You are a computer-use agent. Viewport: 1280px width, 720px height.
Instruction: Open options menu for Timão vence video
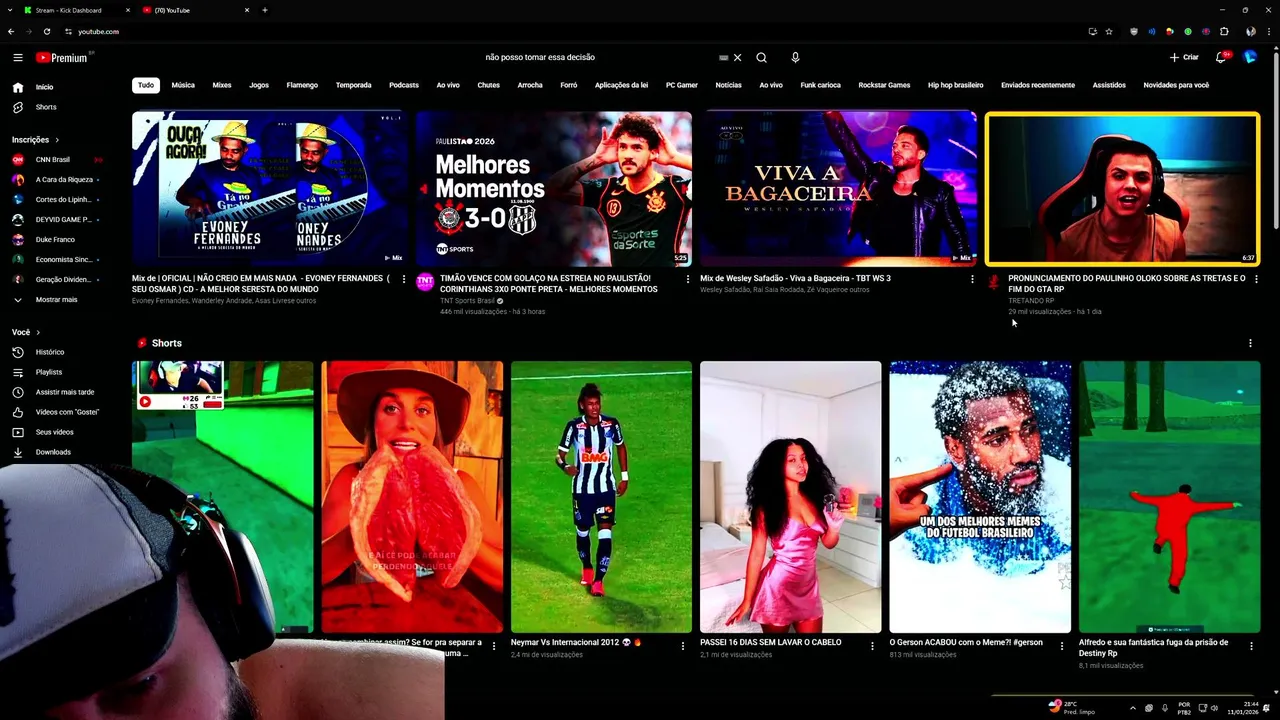click(688, 279)
